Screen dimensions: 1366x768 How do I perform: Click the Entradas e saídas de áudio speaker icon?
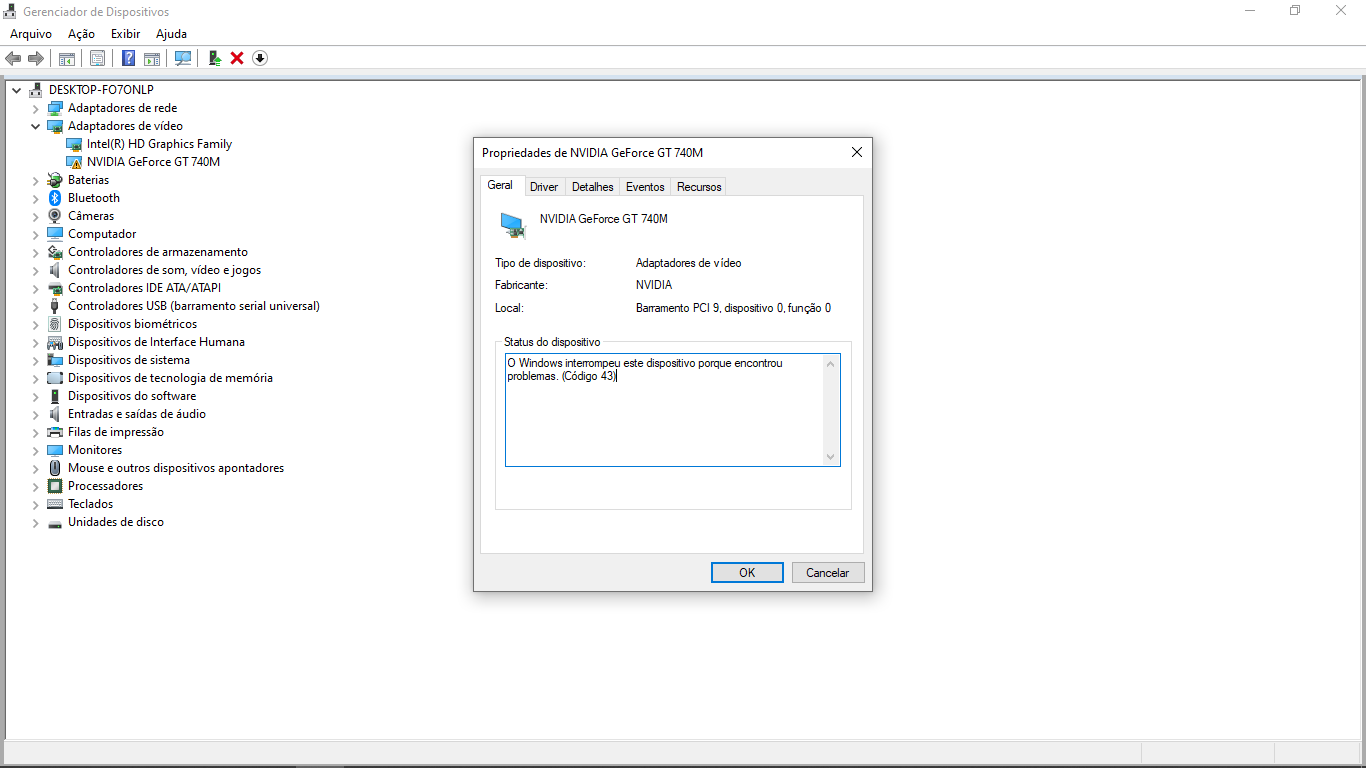[x=55, y=414]
